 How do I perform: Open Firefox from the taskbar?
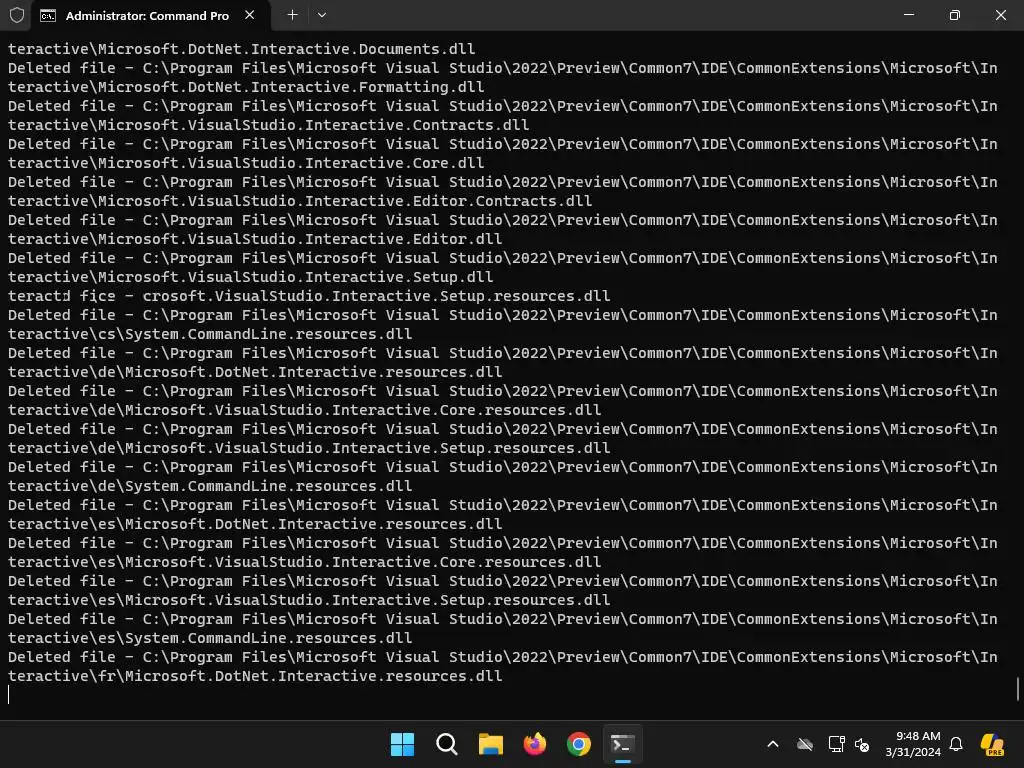[x=535, y=744]
